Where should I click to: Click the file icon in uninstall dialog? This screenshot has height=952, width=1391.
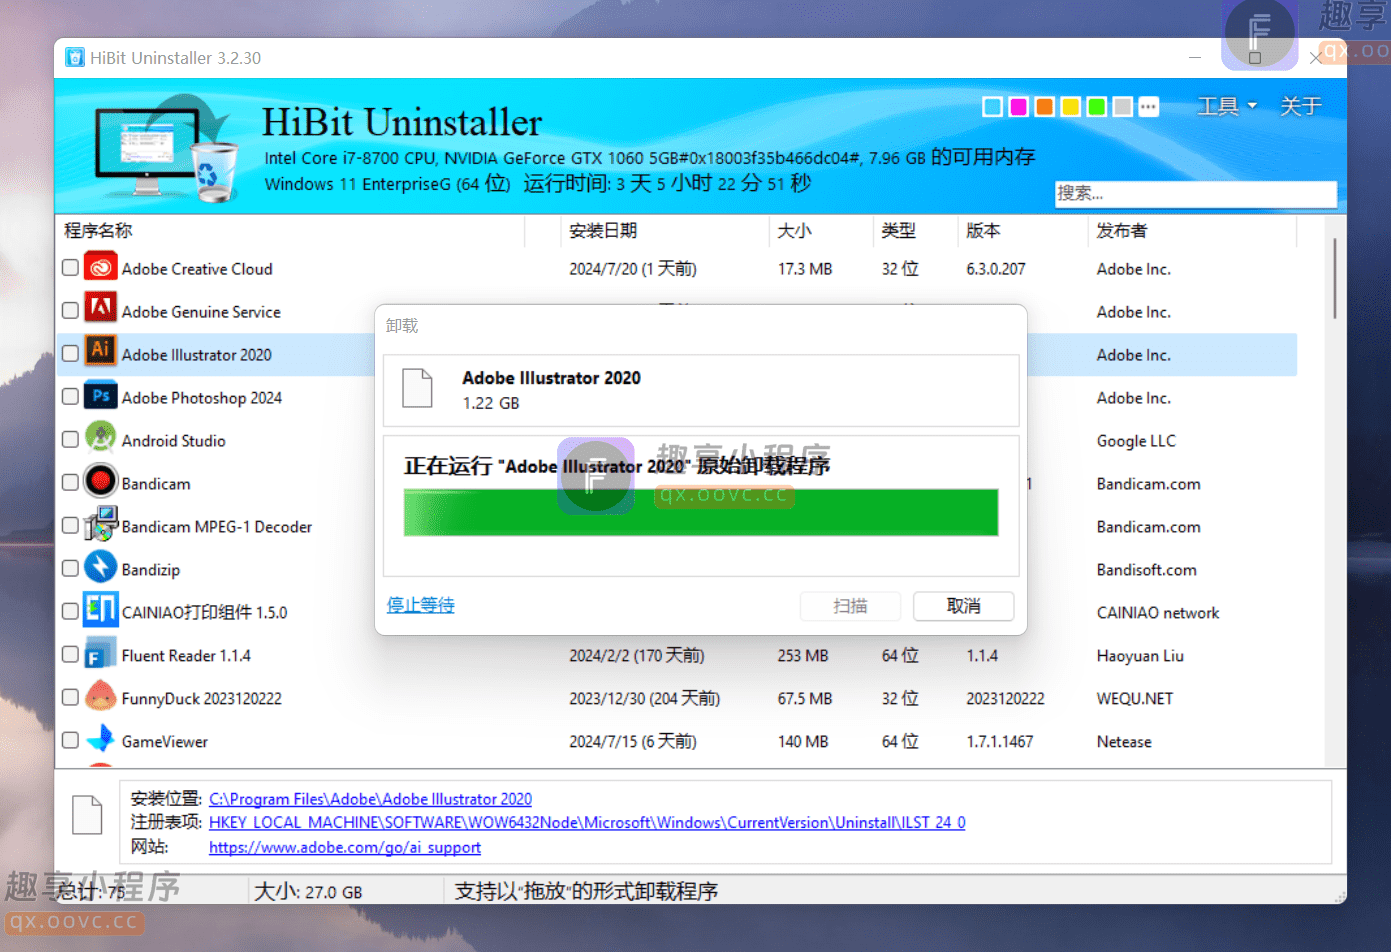point(418,388)
